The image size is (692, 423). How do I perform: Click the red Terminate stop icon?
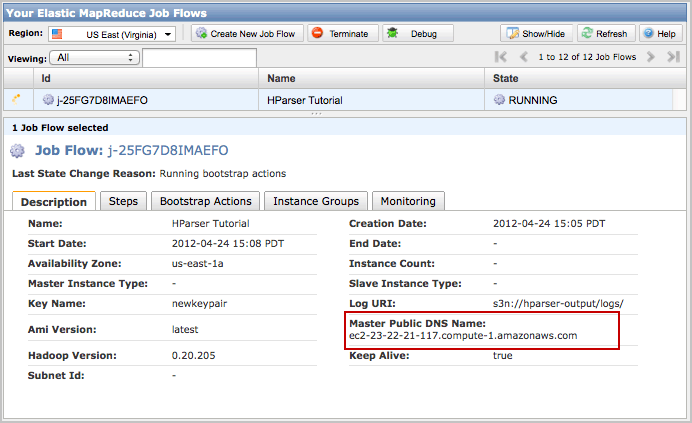click(317, 33)
